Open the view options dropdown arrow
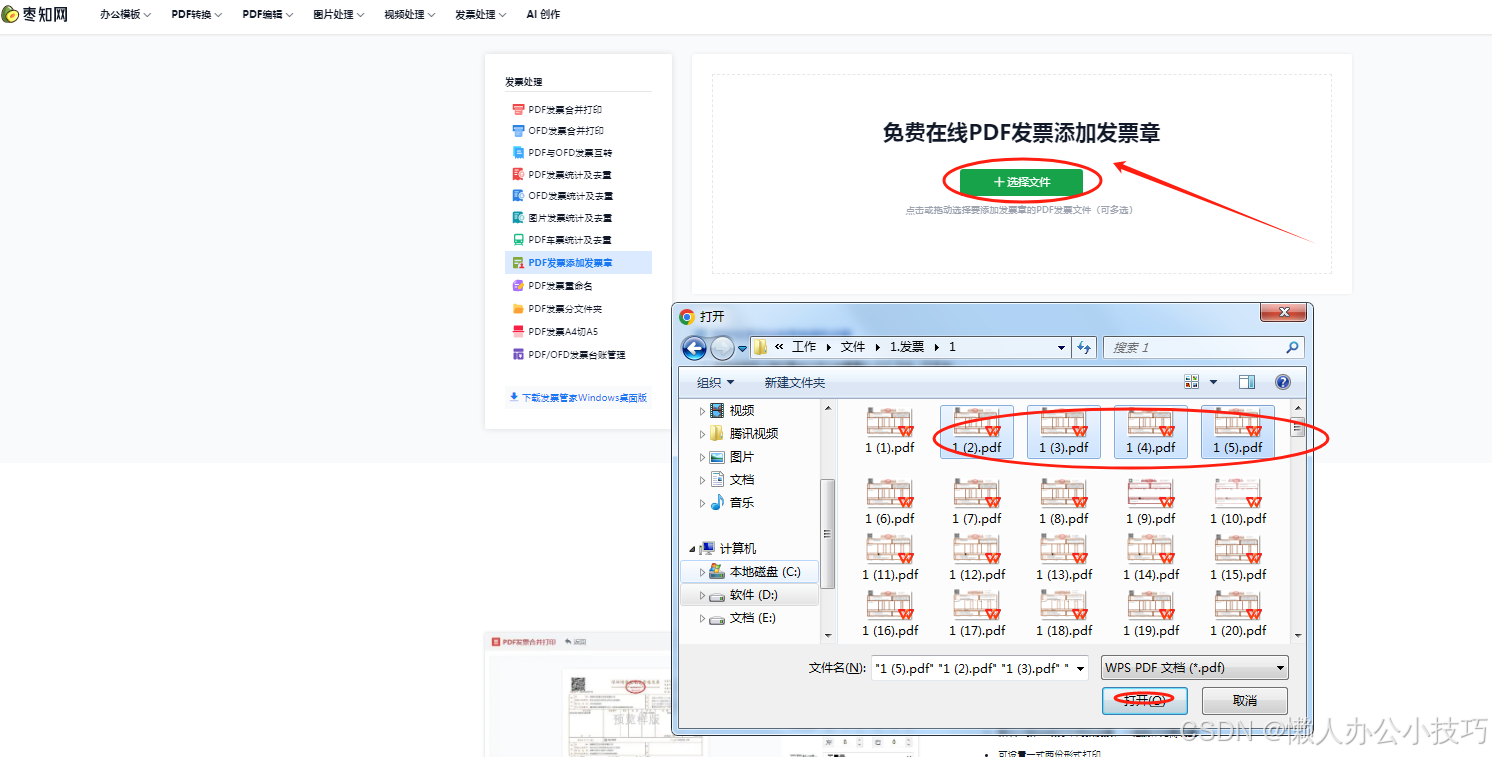Screen dimensions: 1492x757 [x=1214, y=382]
